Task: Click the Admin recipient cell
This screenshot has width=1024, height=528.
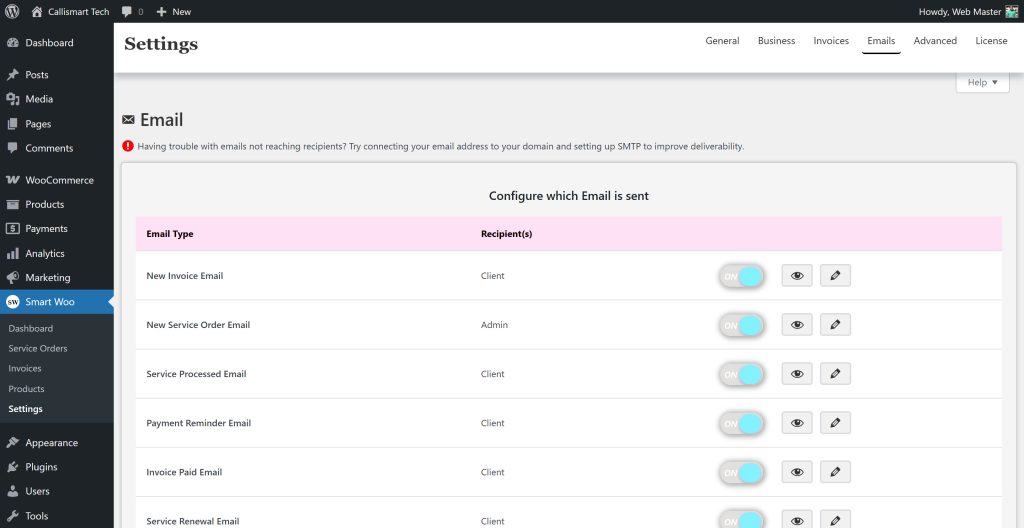Action: tap(494, 325)
